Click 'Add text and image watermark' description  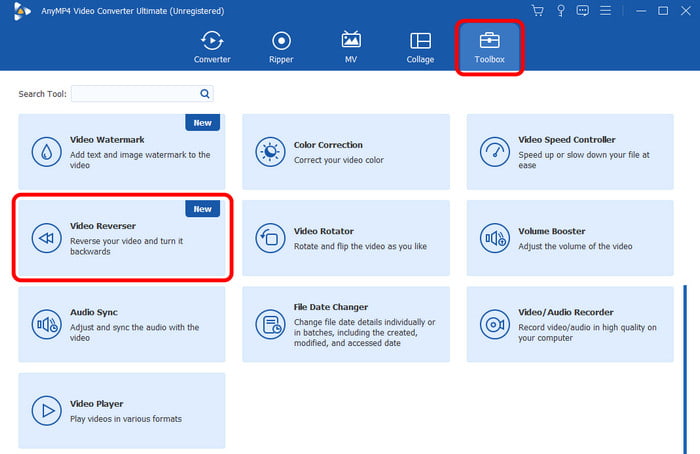tap(140, 160)
